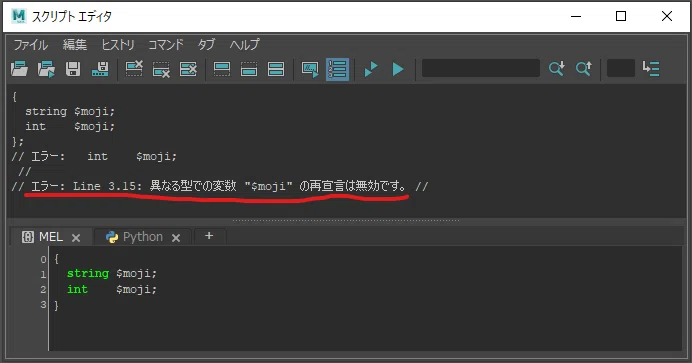692x363 pixels.
Task: Click the Load Script folder icon
Action: tap(19, 69)
